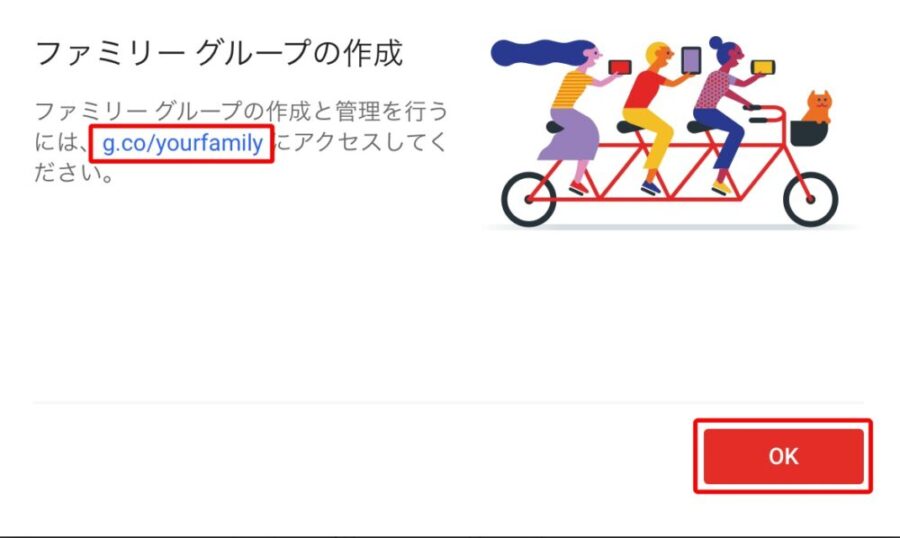900x538 pixels.
Task: Select the bicycle's rear wheel on the left
Action: coord(529,199)
